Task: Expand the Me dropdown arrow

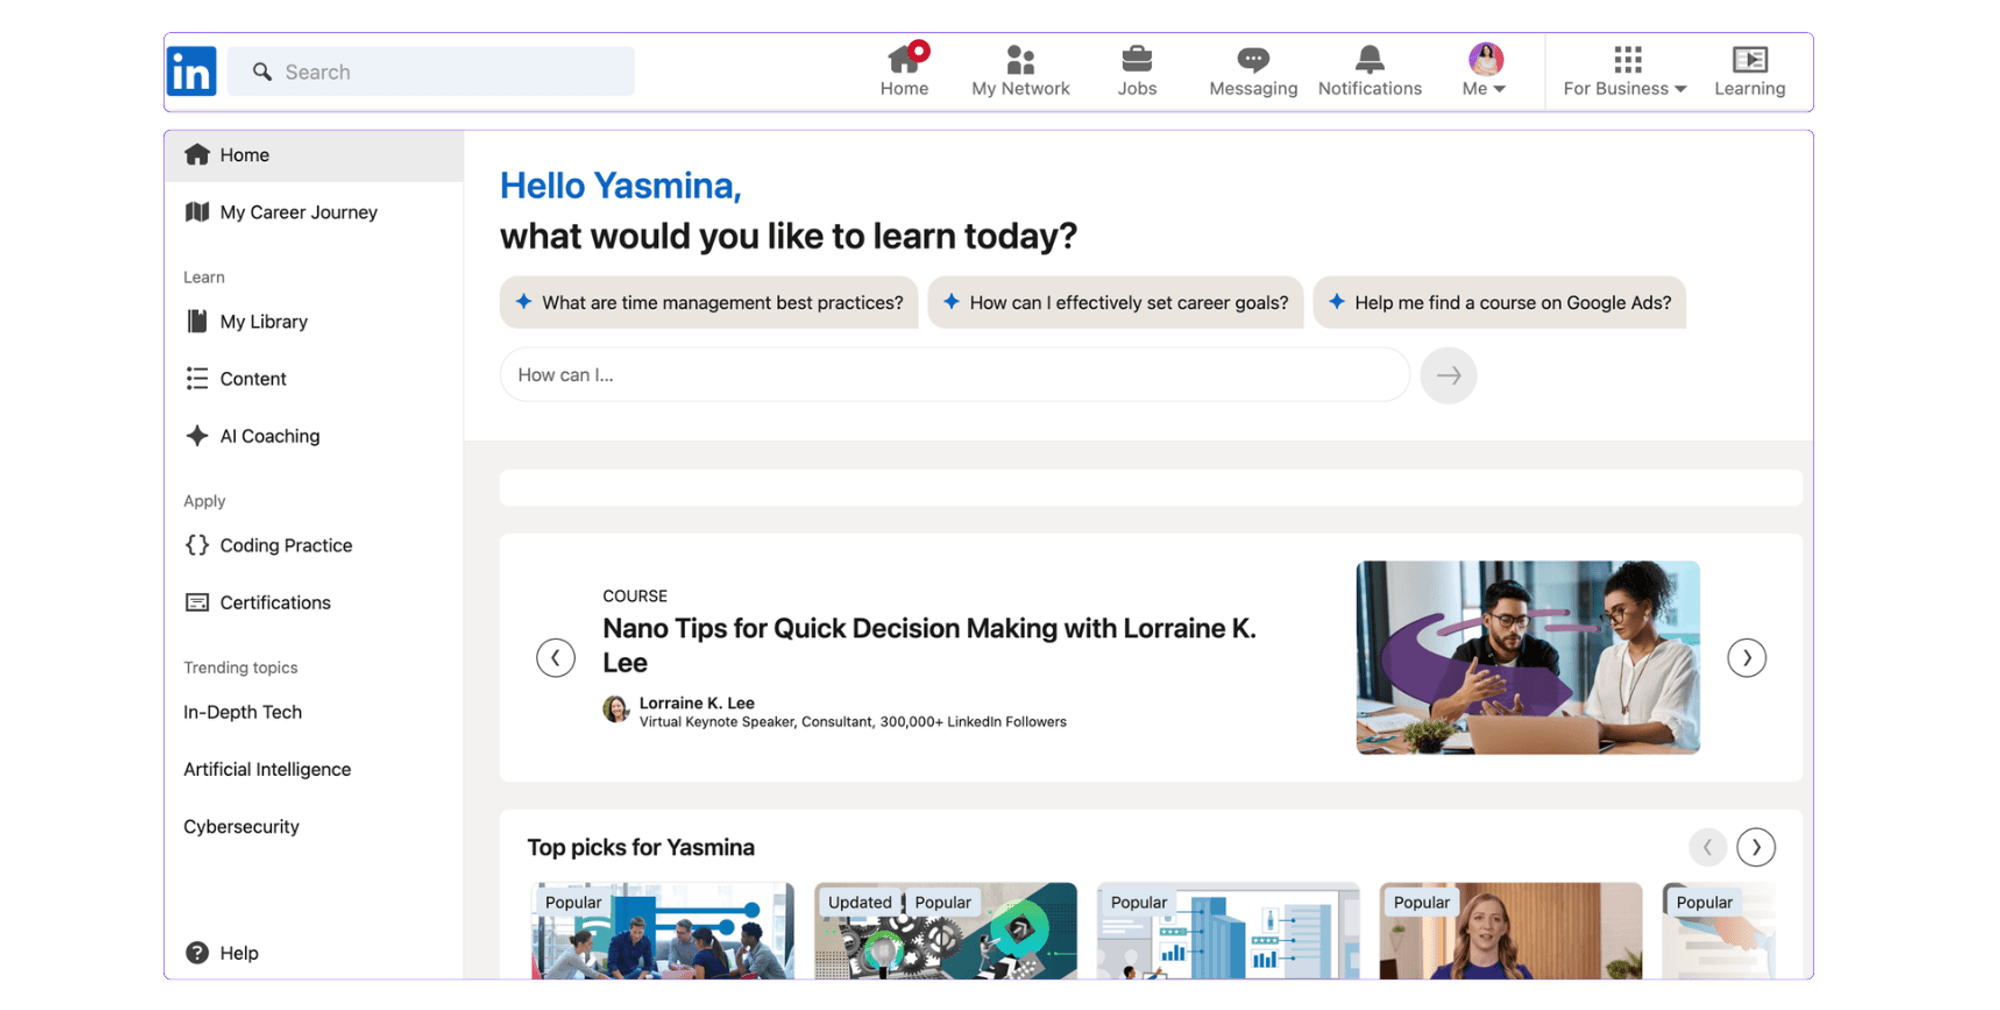Action: (1499, 89)
